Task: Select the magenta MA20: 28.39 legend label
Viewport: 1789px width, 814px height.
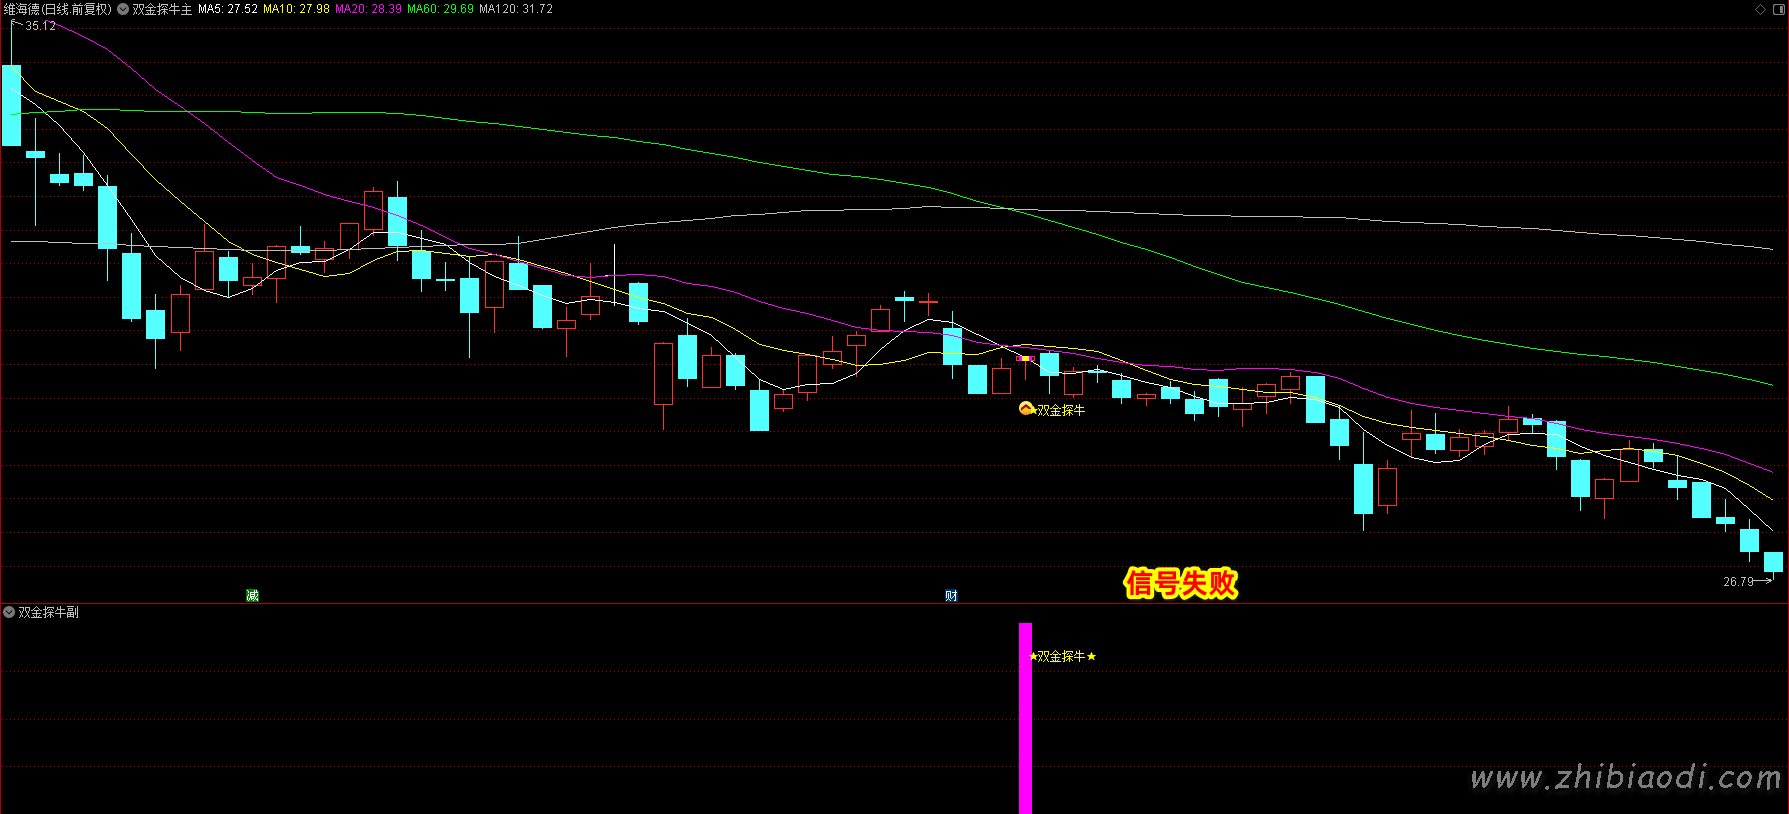Action: [x=368, y=9]
